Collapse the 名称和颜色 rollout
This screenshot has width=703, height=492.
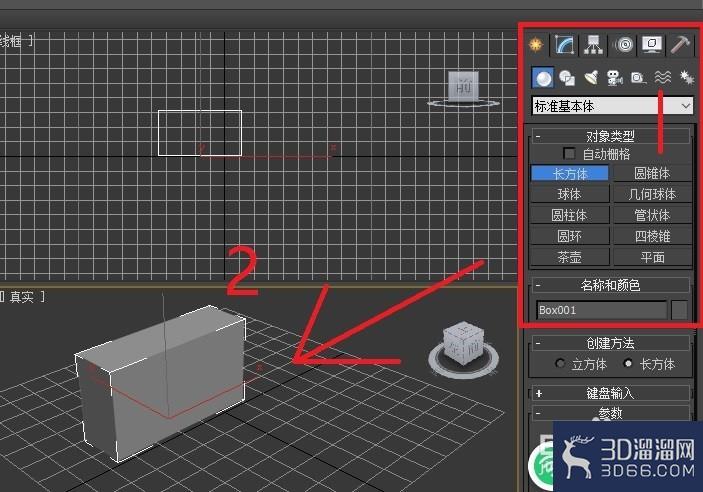(x=611, y=285)
